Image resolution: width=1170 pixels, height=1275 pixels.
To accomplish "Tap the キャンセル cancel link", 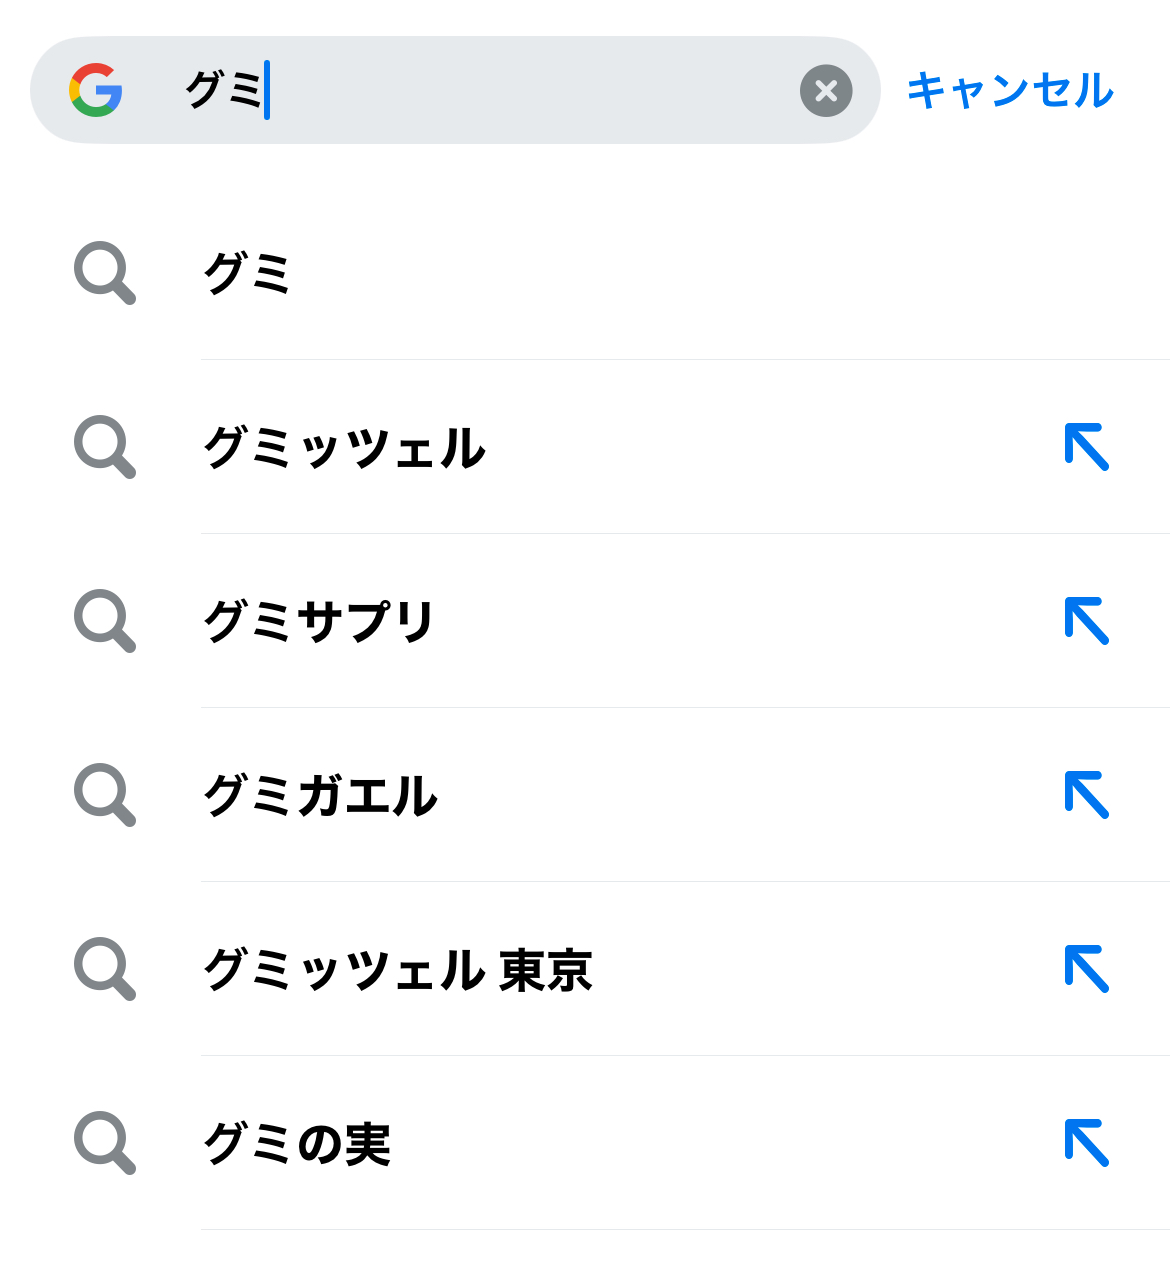I will 1010,90.
